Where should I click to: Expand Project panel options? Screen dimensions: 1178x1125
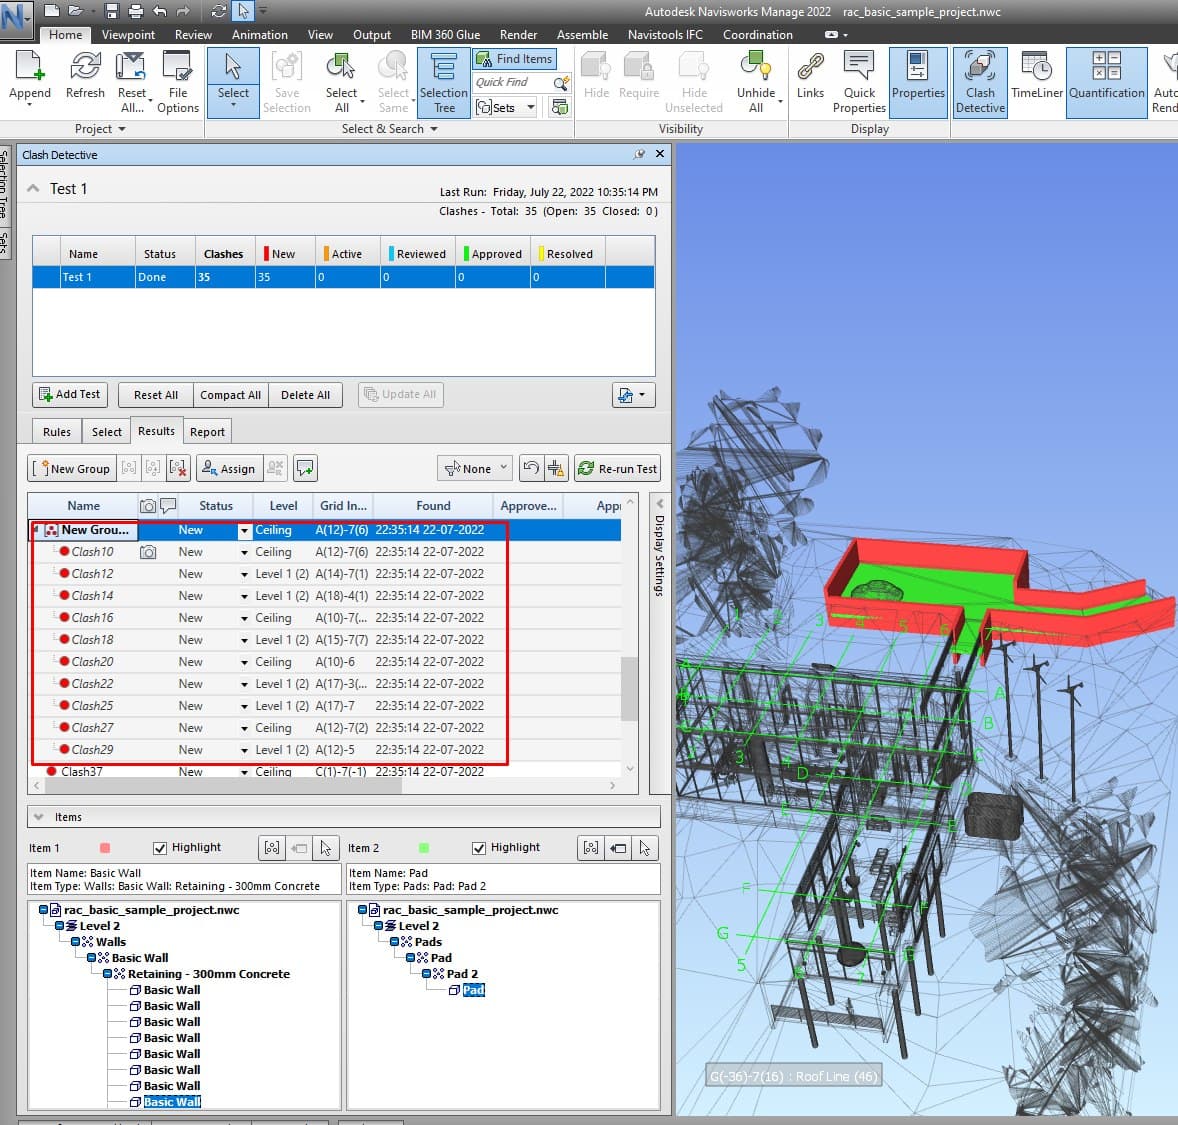tap(99, 129)
